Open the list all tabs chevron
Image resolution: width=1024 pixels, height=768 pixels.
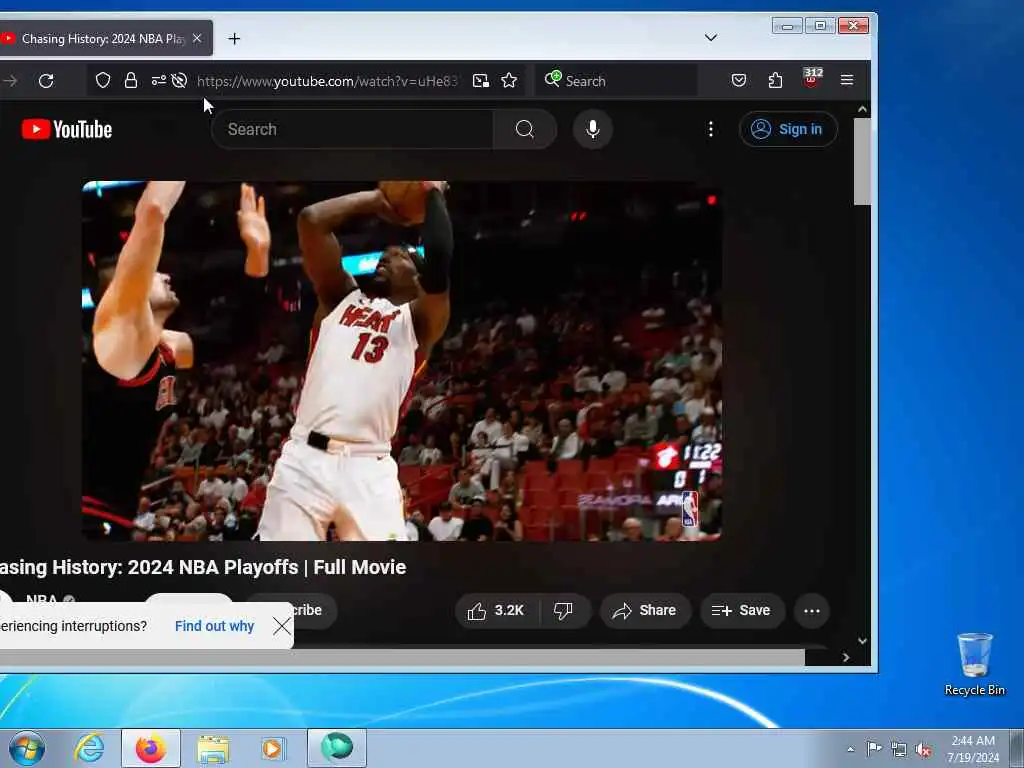tap(711, 38)
